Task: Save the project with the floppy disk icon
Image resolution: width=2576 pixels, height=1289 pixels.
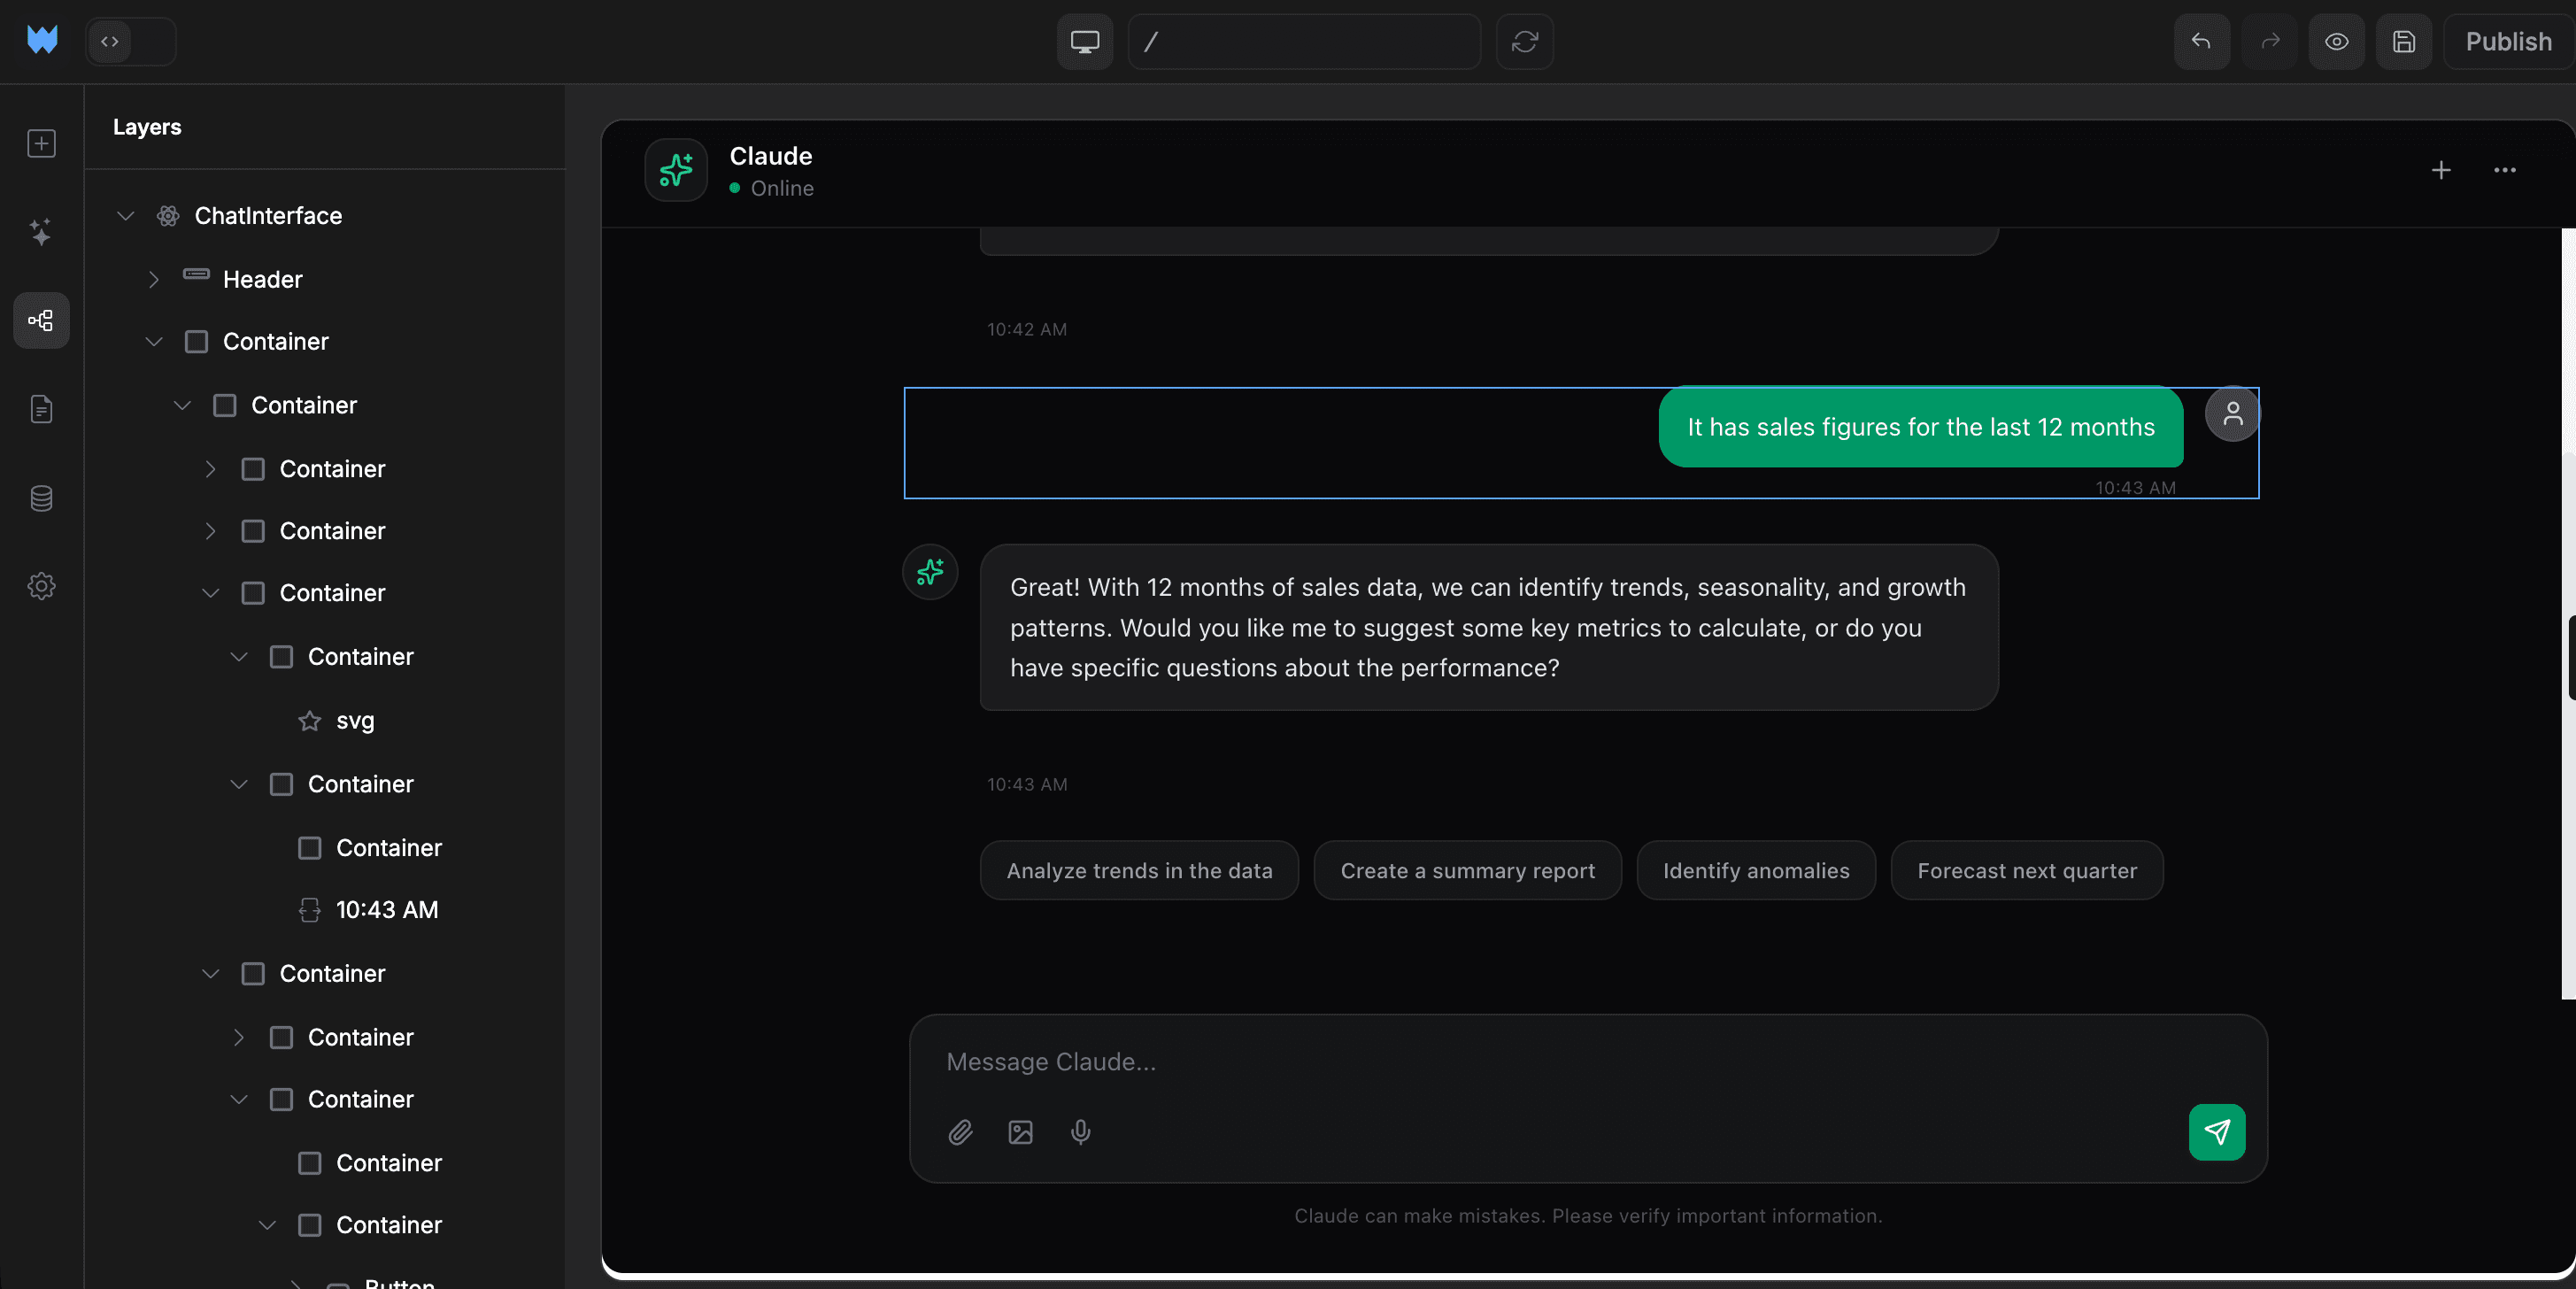Action: click(x=2404, y=42)
